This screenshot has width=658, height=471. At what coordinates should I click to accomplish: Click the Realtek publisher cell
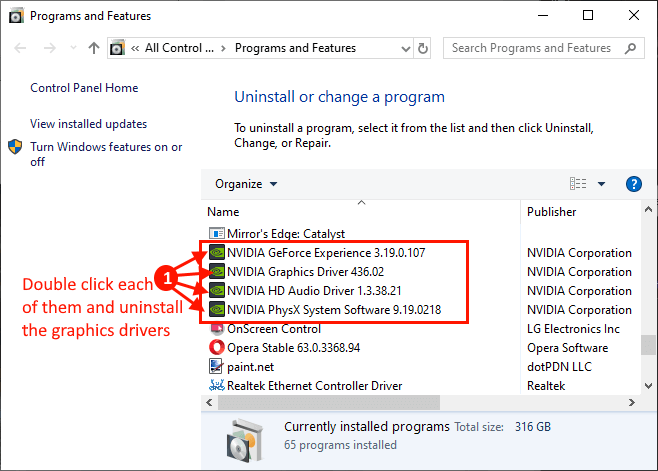click(546, 386)
